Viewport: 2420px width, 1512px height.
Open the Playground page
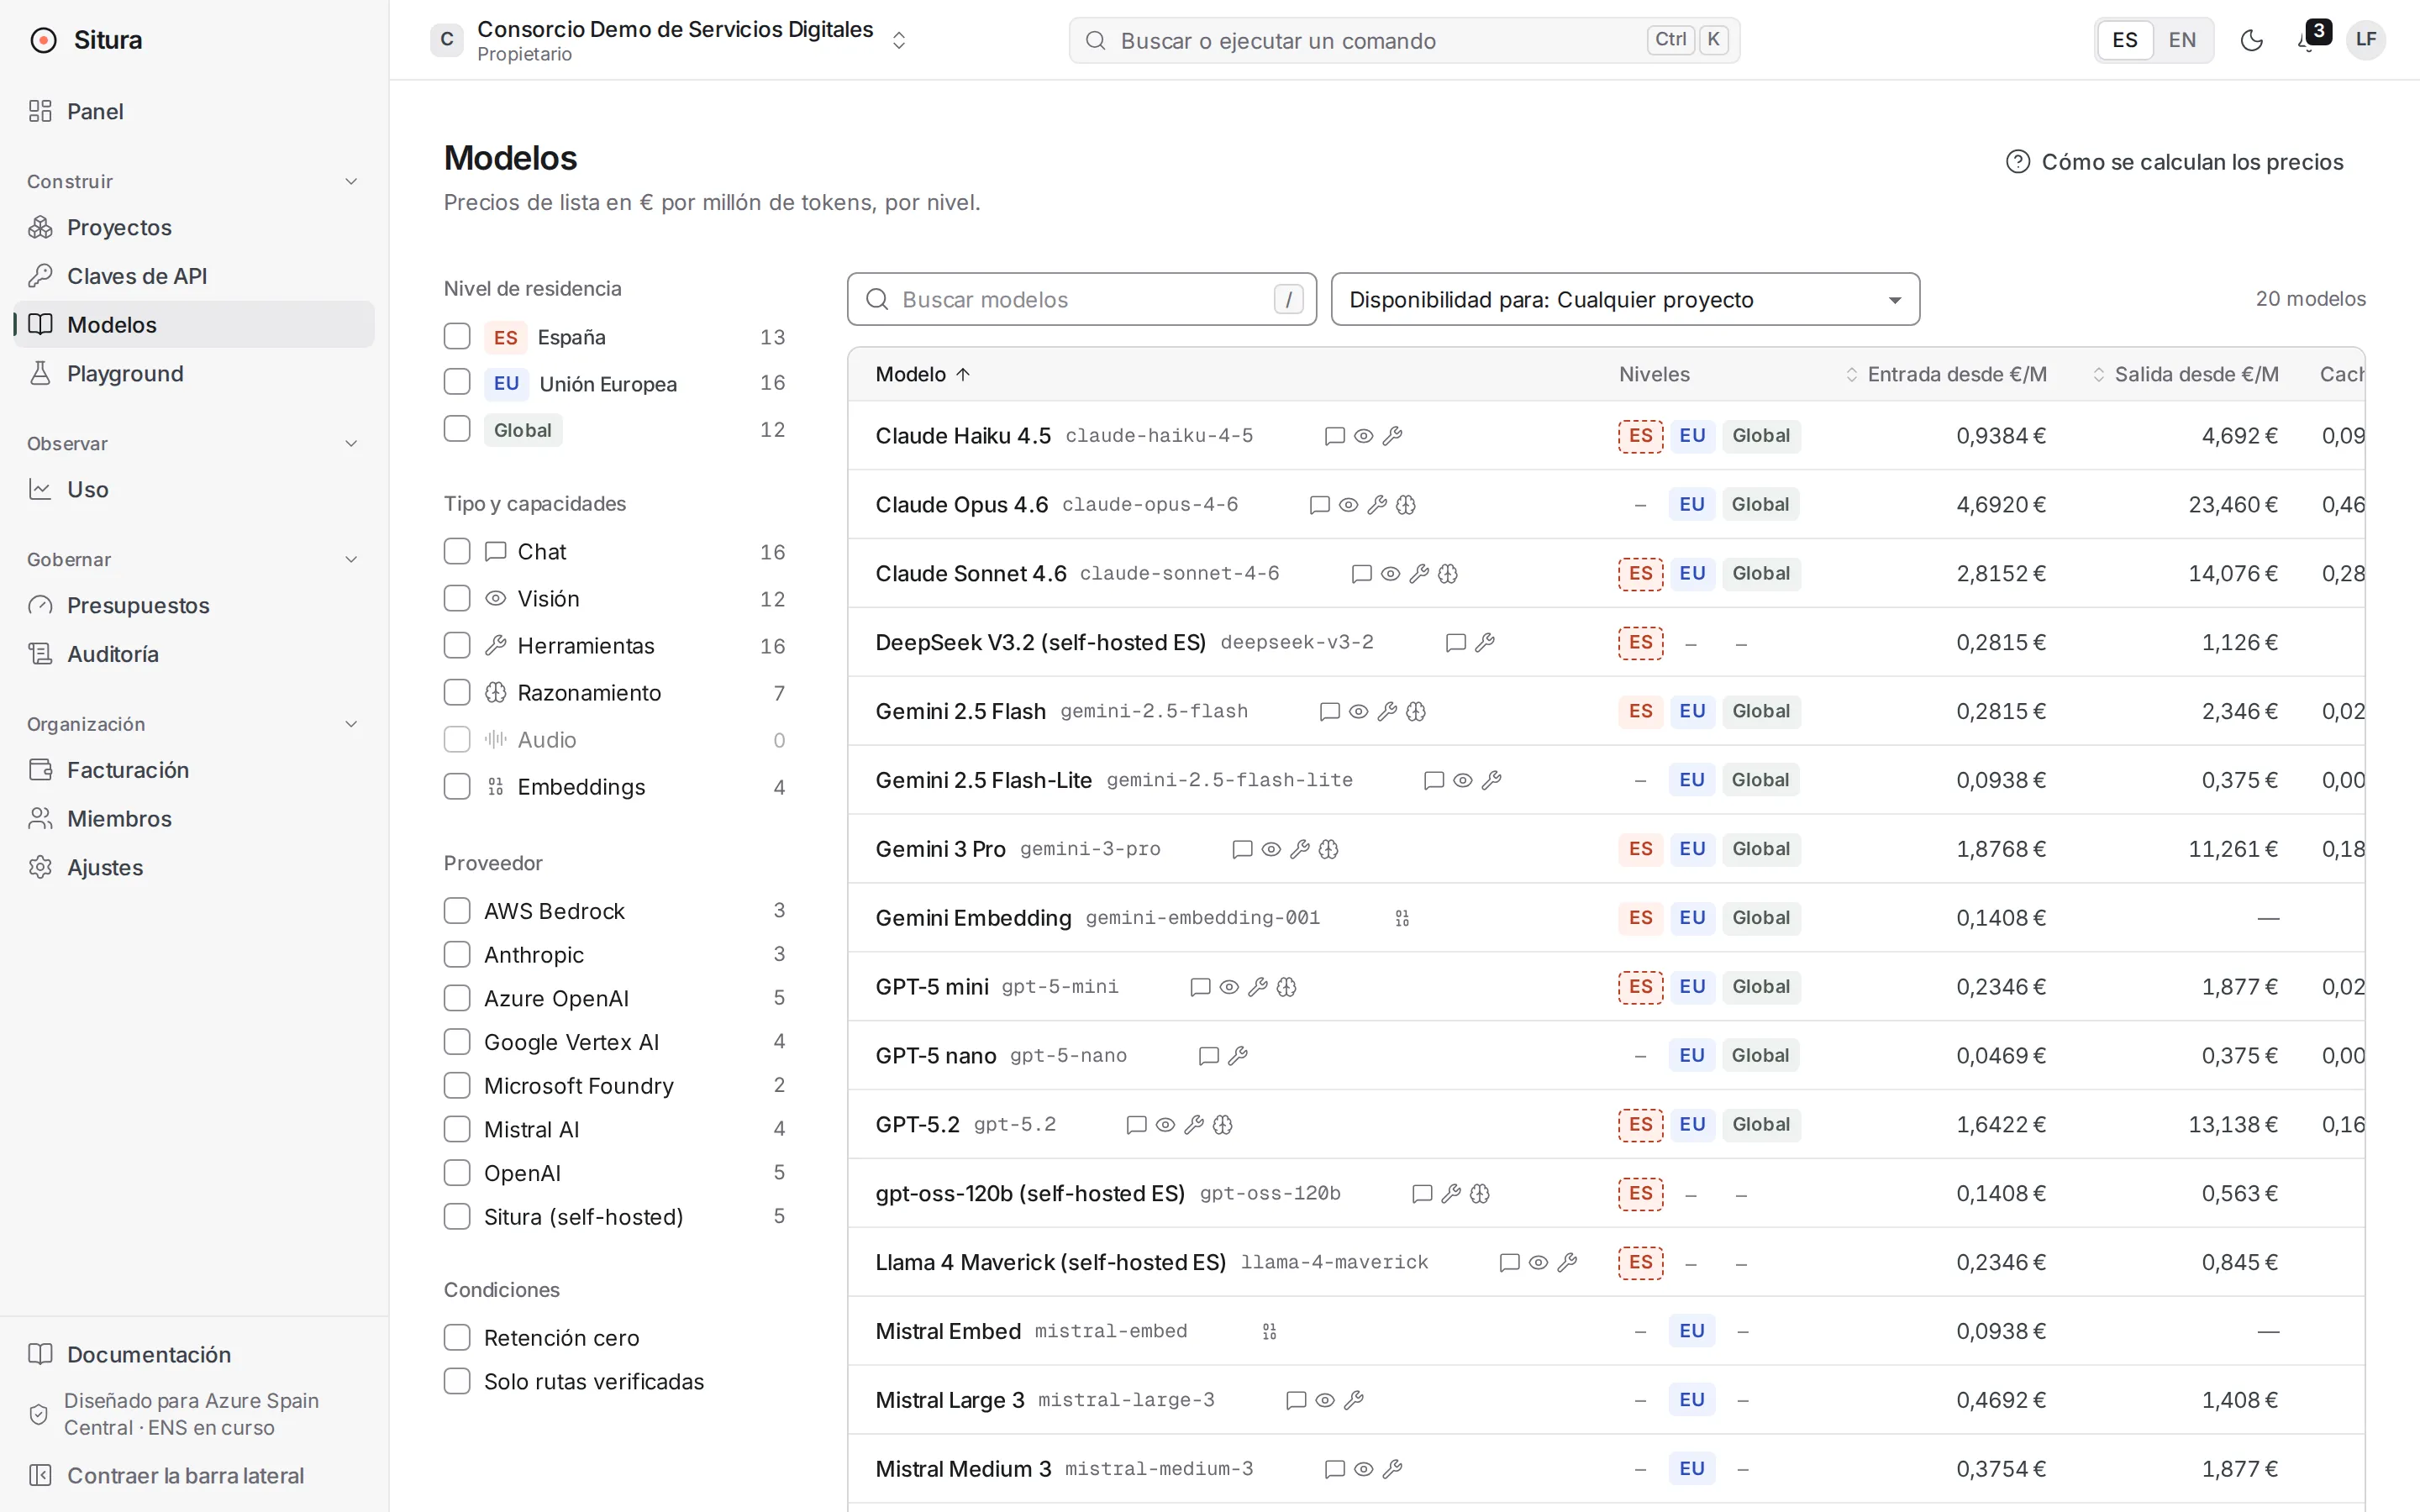click(194, 373)
